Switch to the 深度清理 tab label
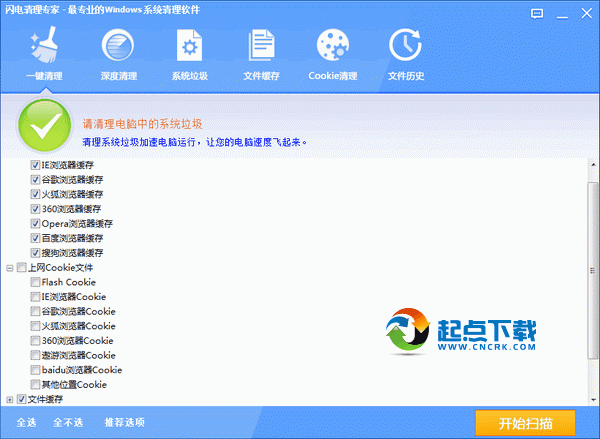Screen dimensions: 600x439 click(119, 76)
